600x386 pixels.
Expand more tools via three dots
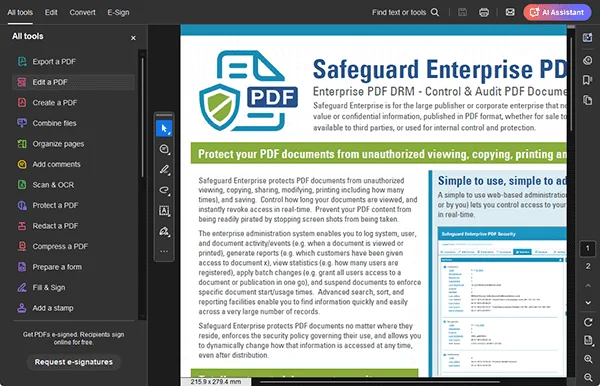coord(164,251)
